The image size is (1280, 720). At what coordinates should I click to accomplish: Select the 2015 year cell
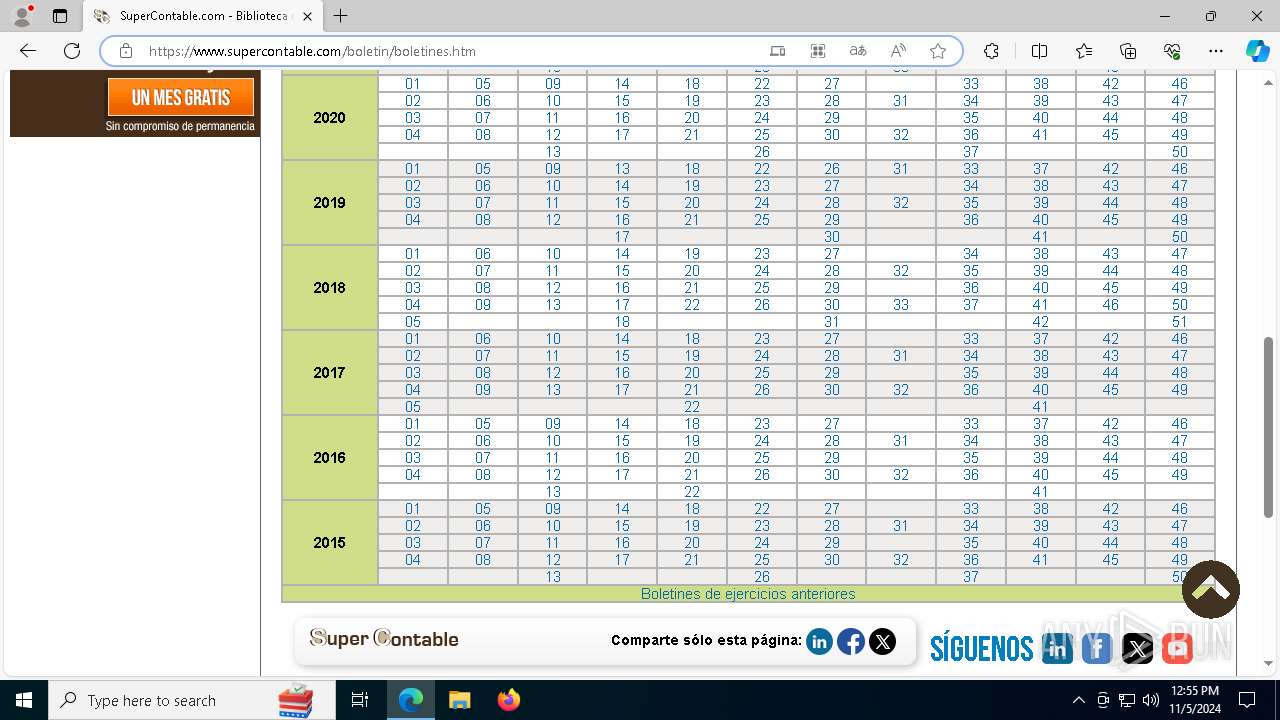point(330,543)
